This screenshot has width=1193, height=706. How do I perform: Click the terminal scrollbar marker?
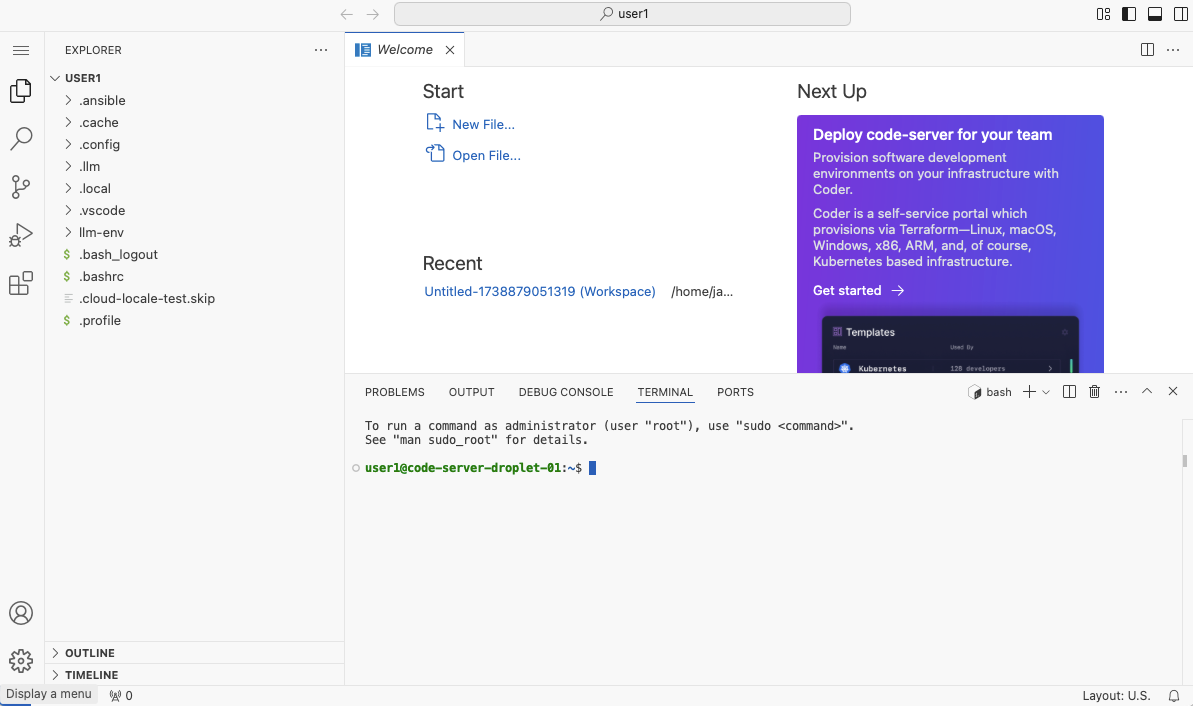1185,461
